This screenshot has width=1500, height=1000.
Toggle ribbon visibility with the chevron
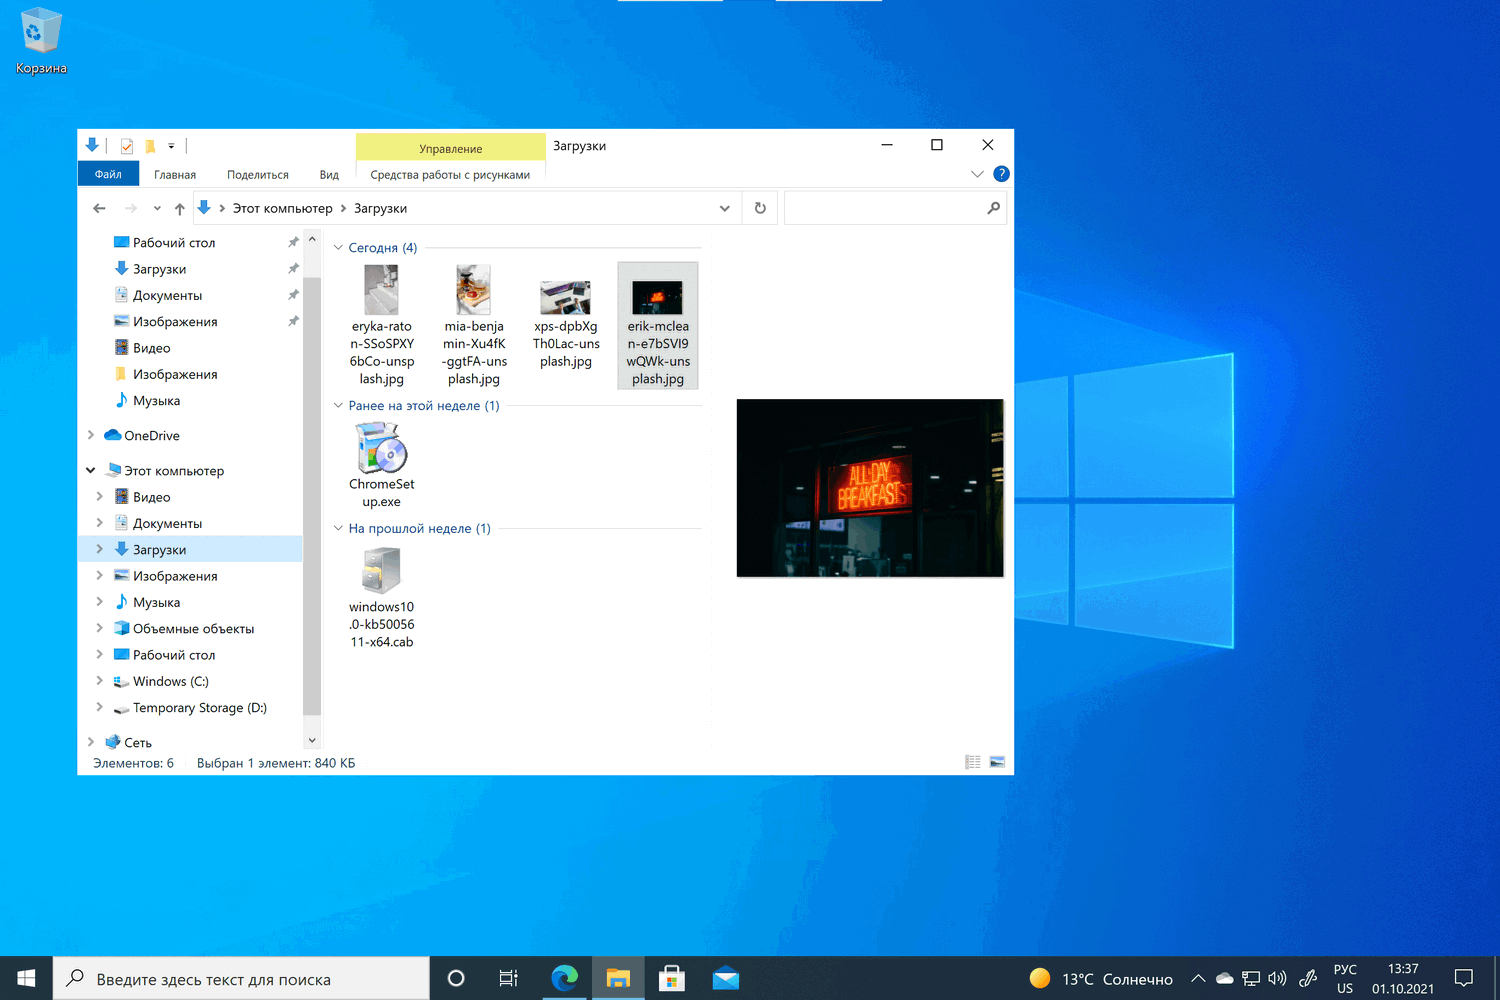[x=977, y=174]
